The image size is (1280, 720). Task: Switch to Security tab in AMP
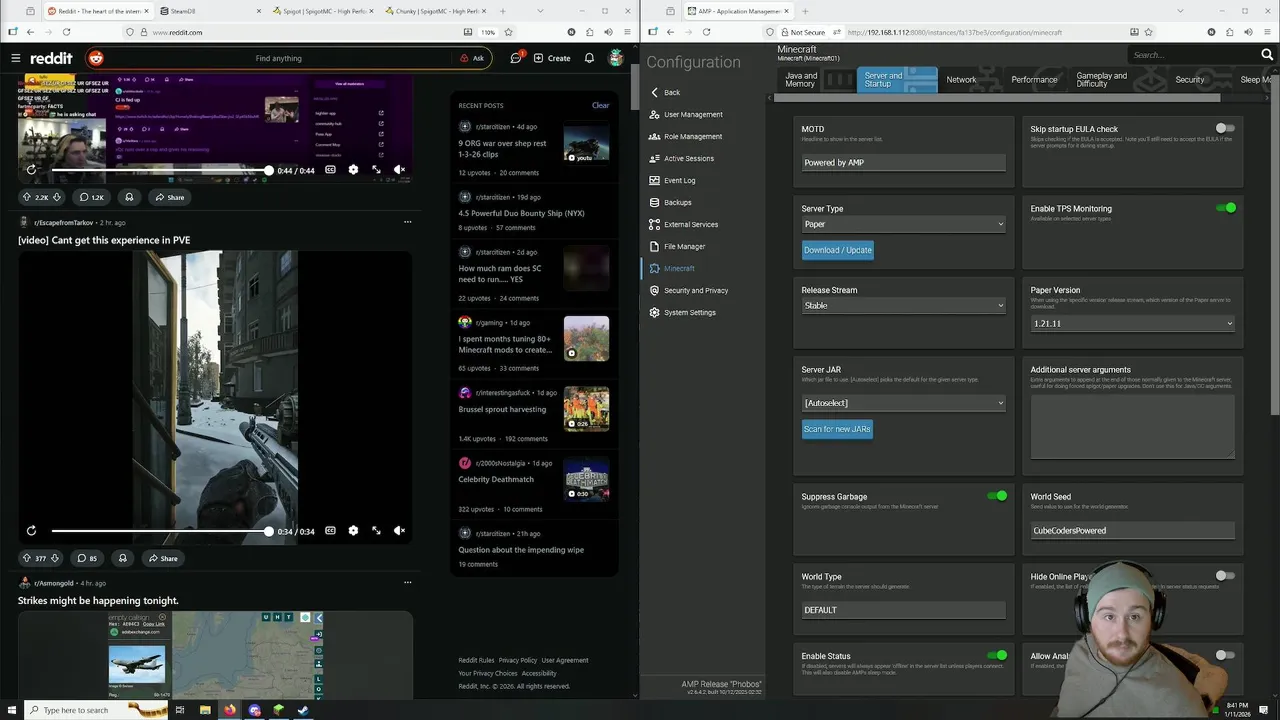click(1190, 80)
